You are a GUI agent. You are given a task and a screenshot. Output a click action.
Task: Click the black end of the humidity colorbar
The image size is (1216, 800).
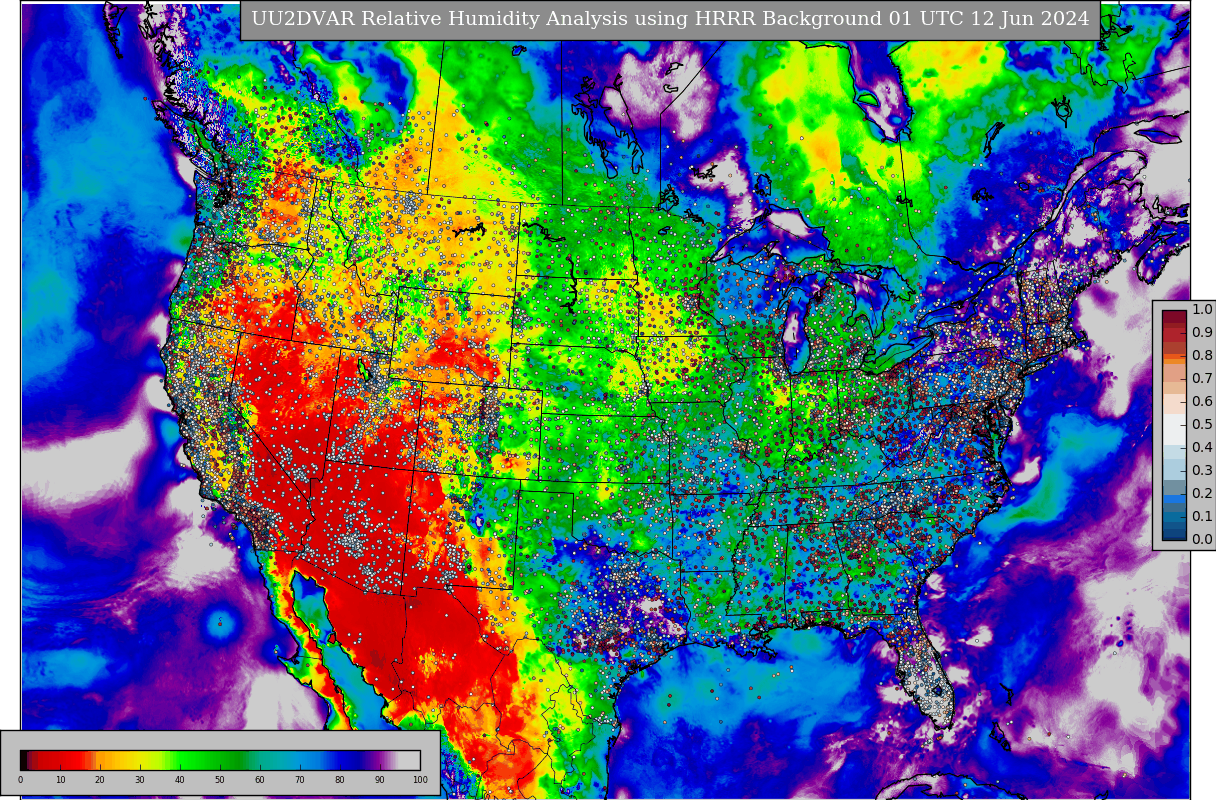(x=24, y=760)
